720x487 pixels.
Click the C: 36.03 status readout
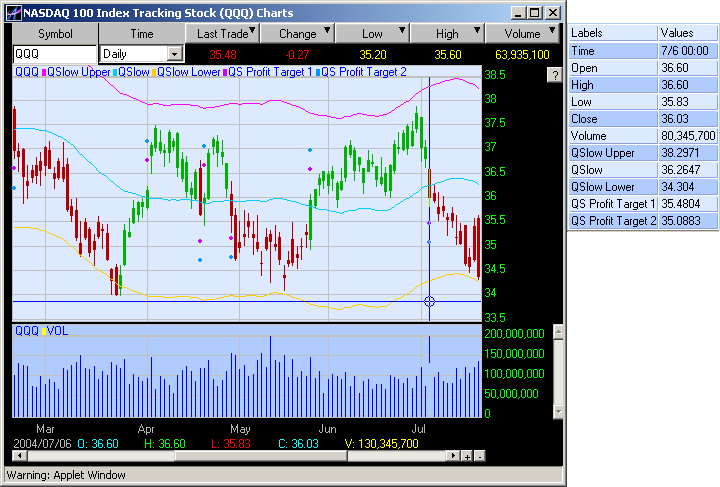click(298, 444)
